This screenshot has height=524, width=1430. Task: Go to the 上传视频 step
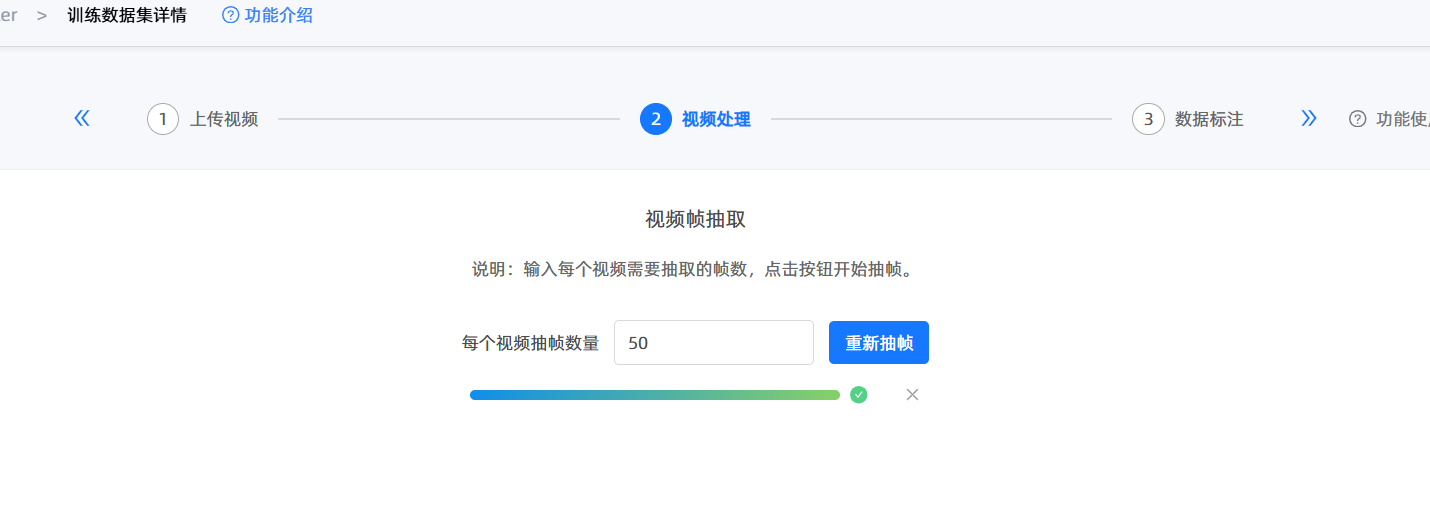click(224, 119)
